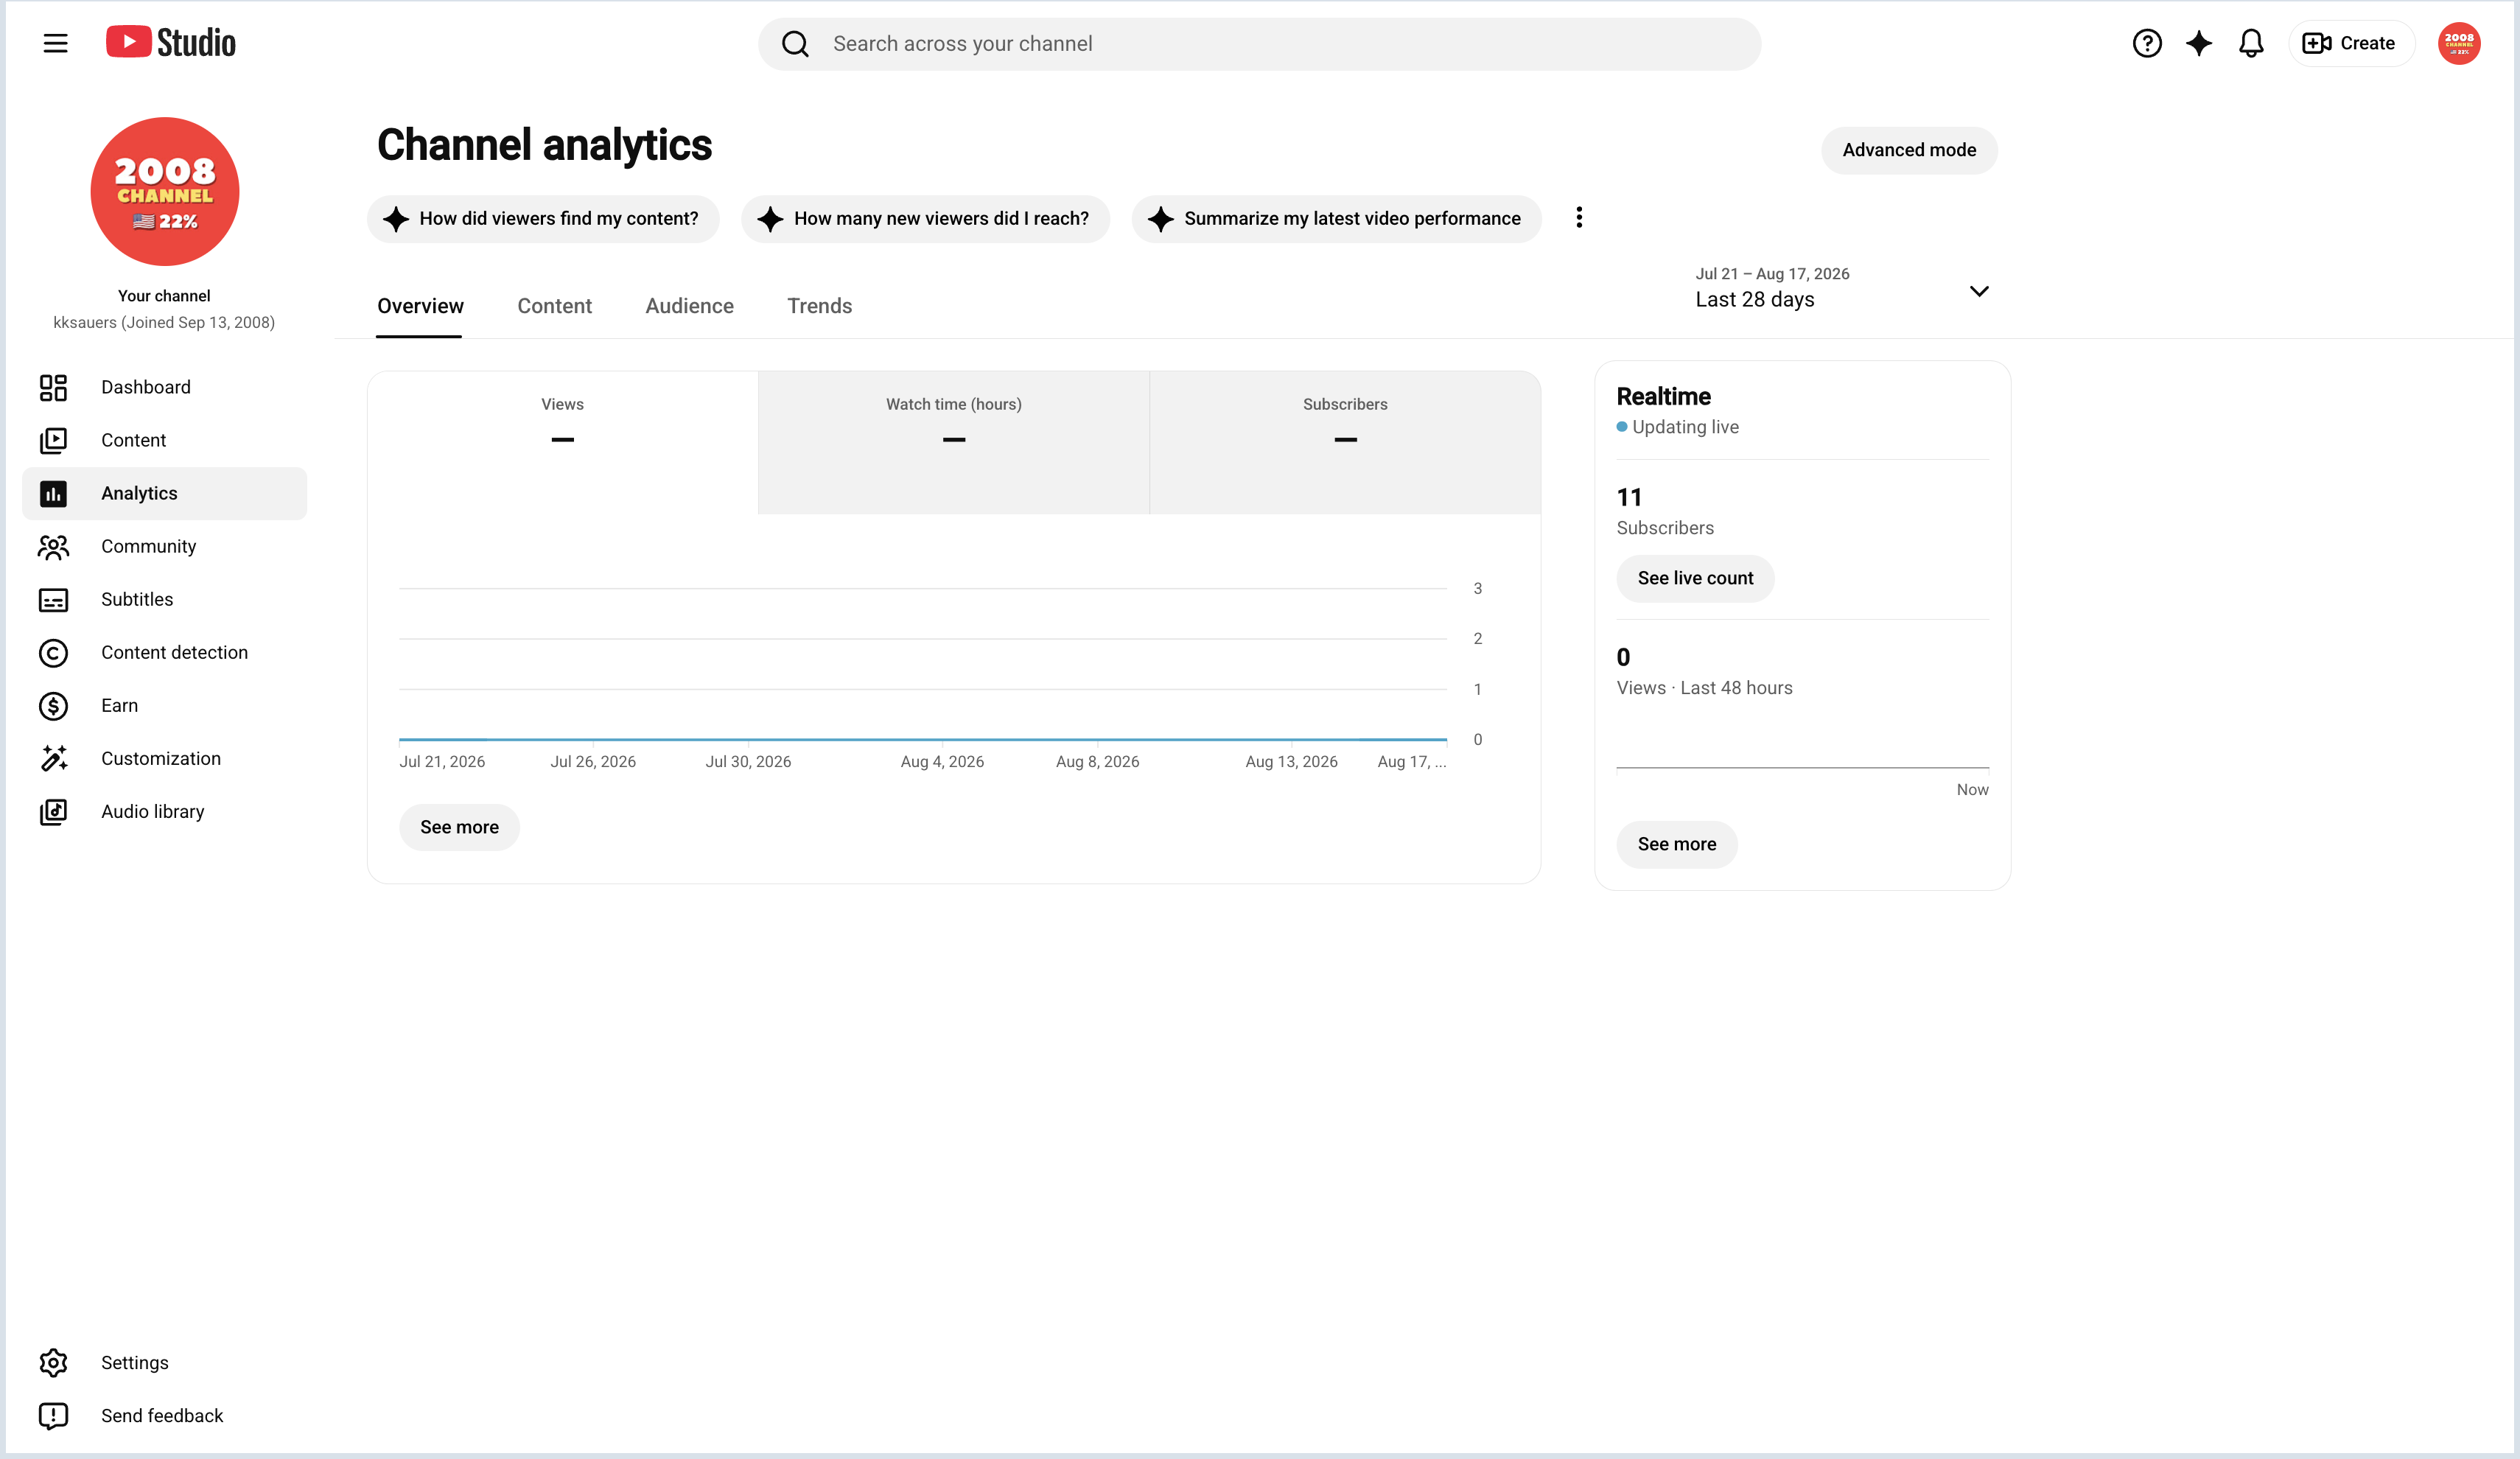Click the 'Channel analytics' heading

pos(544,145)
